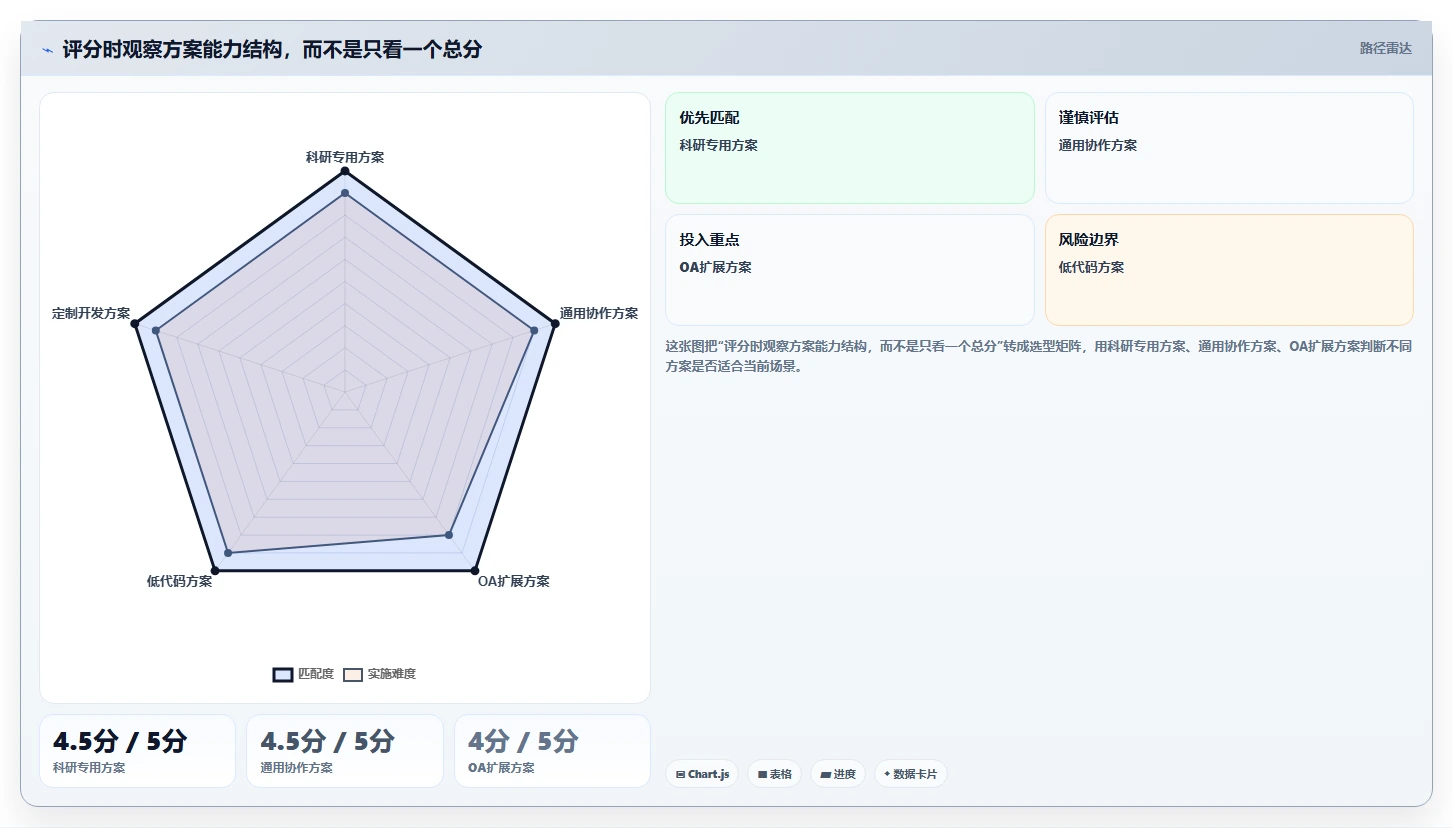Click the page title 评分时观察方案能力结构
1453x828 pixels.
click(x=272, y=49)
